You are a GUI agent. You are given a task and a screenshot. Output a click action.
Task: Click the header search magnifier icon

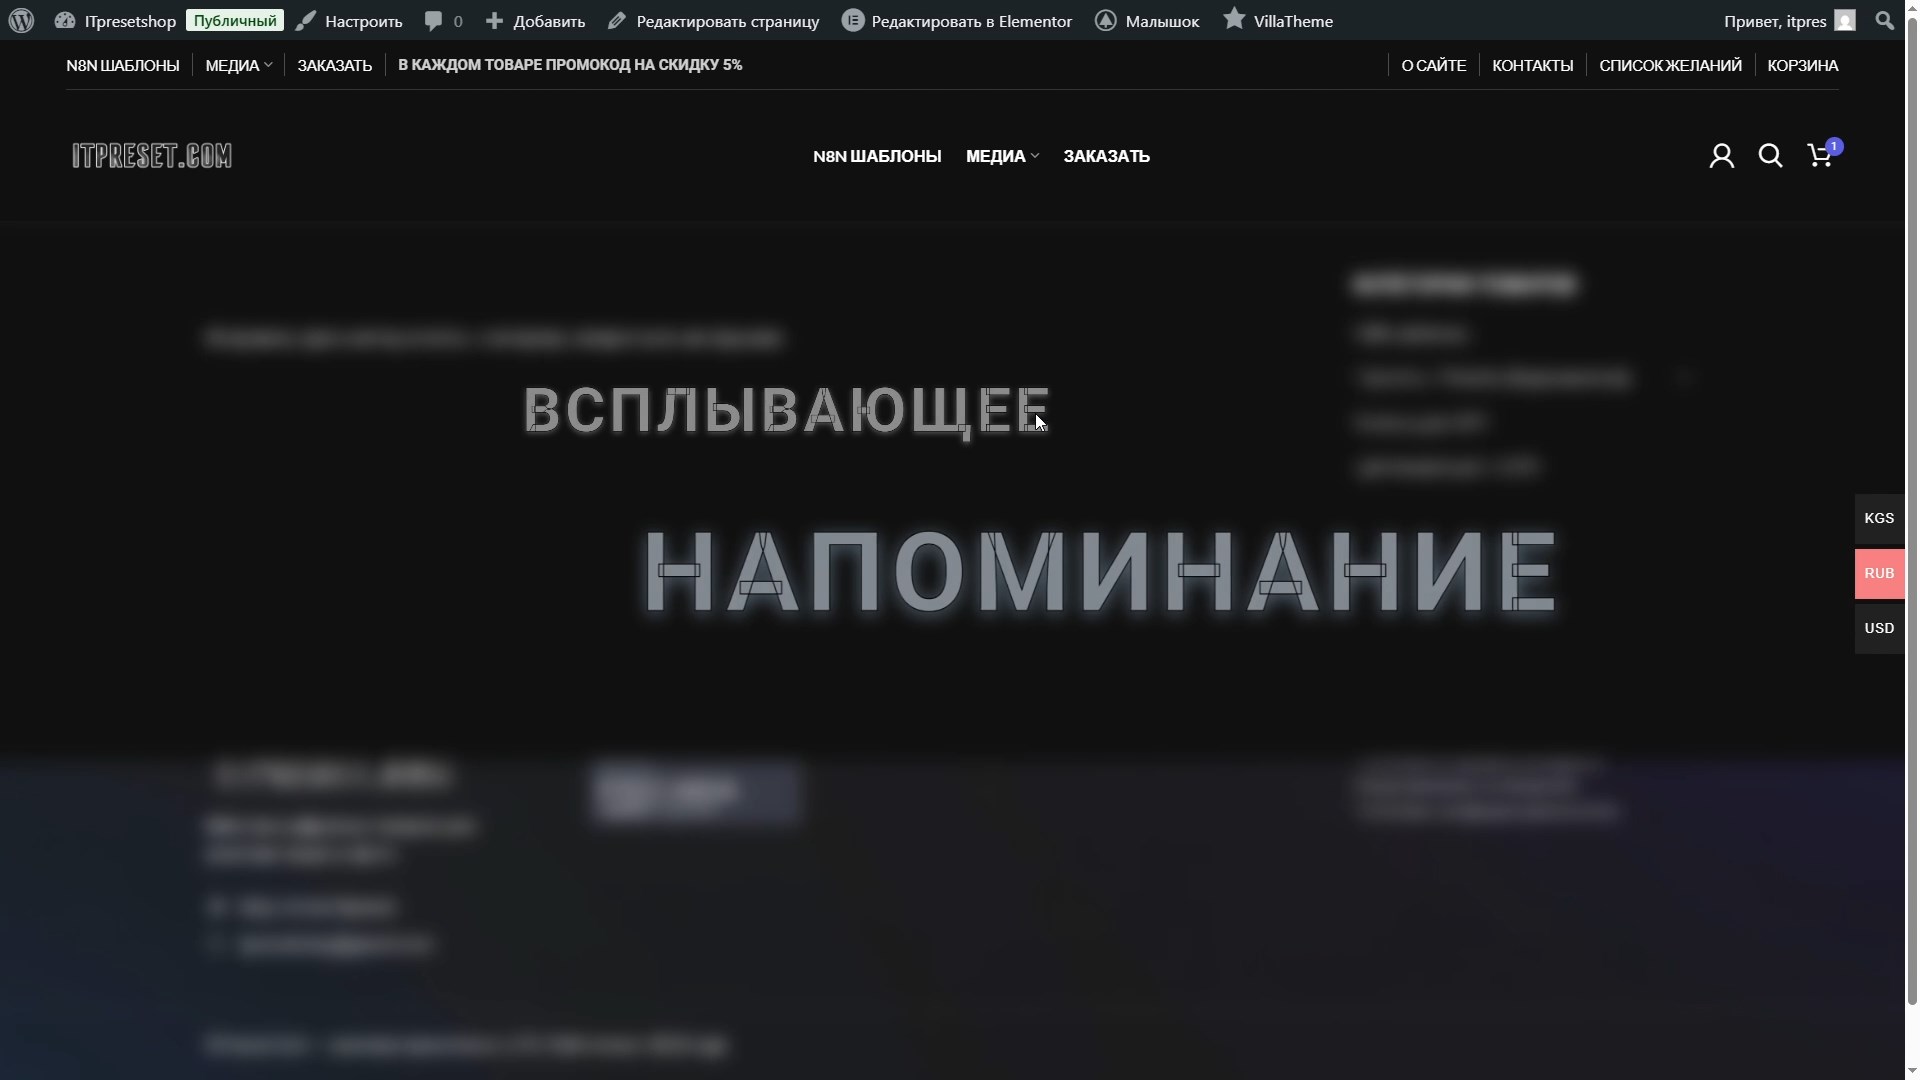pos(1770,156)
